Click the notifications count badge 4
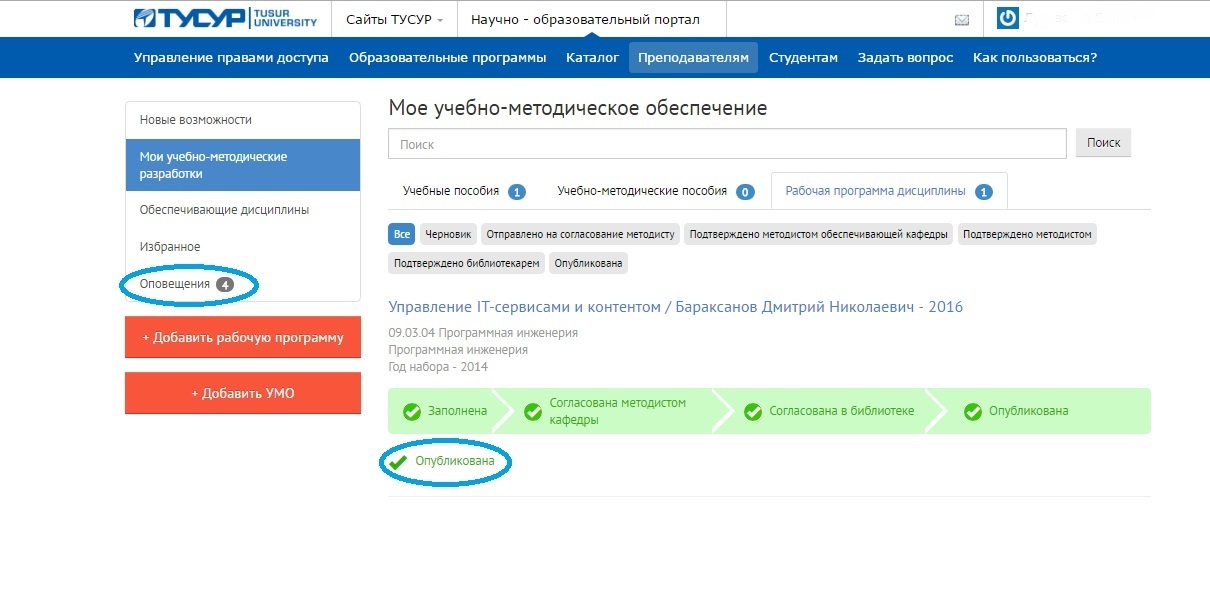The image size is (1210, 608). coord(224,285)
